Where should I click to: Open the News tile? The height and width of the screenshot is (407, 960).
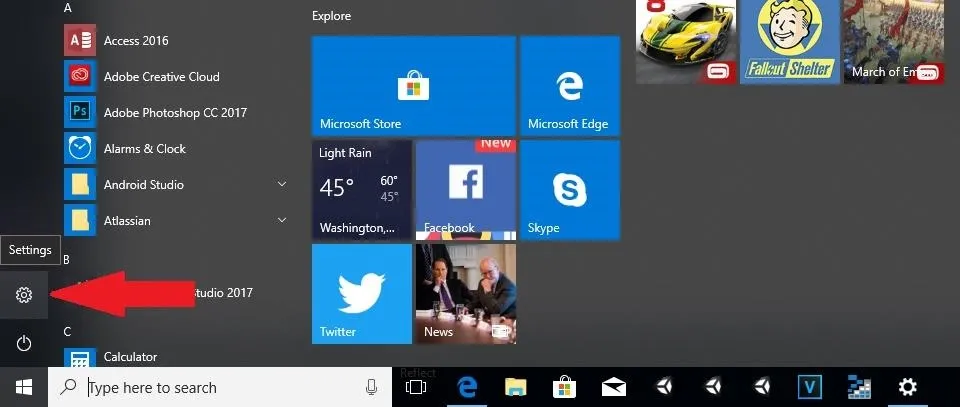click(466, 294)
